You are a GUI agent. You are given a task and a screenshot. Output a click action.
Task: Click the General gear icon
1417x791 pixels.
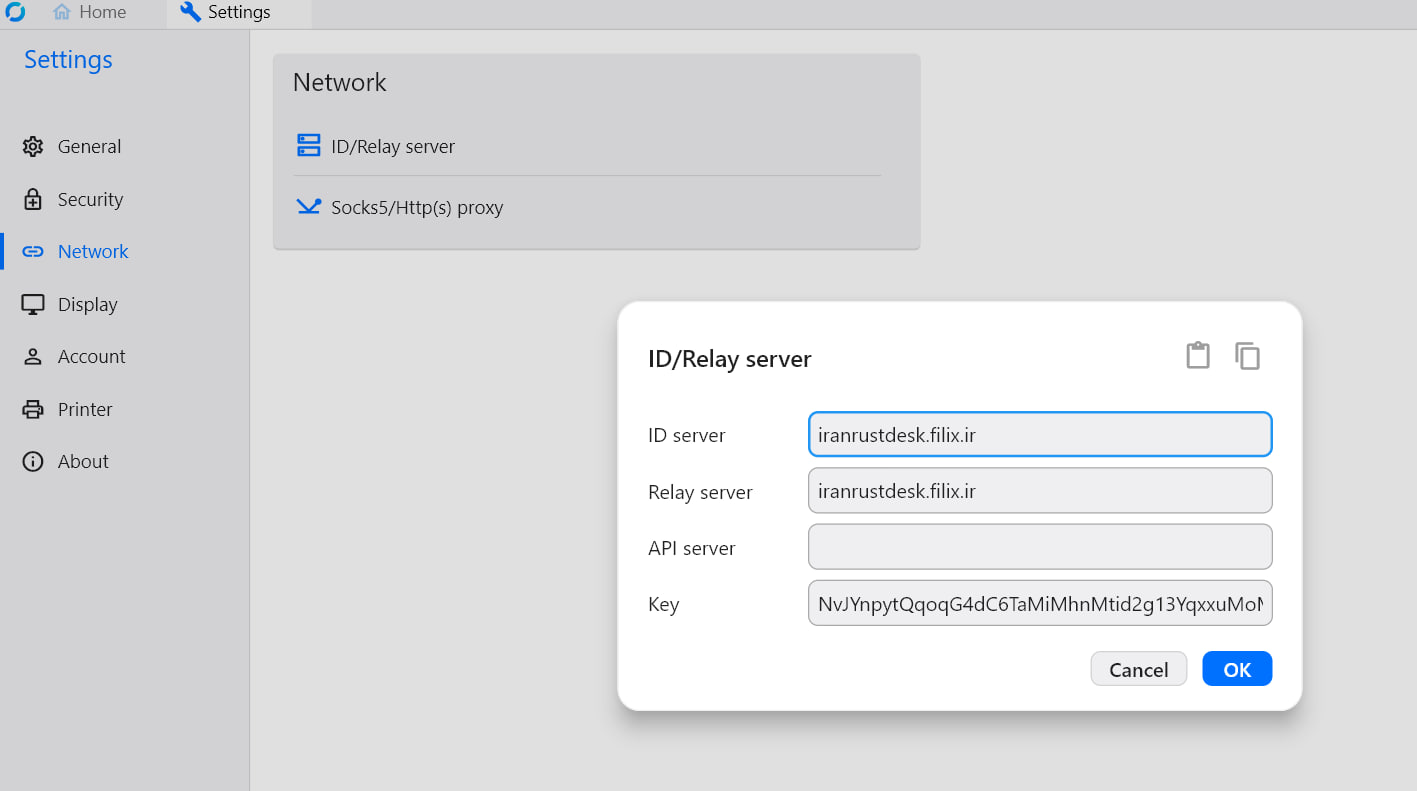click(x=33, y=147)
